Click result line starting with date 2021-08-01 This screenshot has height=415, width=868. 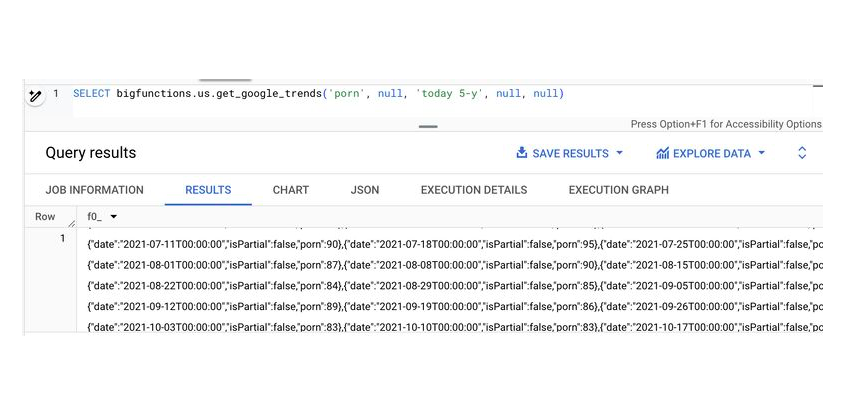coord(455,265)
